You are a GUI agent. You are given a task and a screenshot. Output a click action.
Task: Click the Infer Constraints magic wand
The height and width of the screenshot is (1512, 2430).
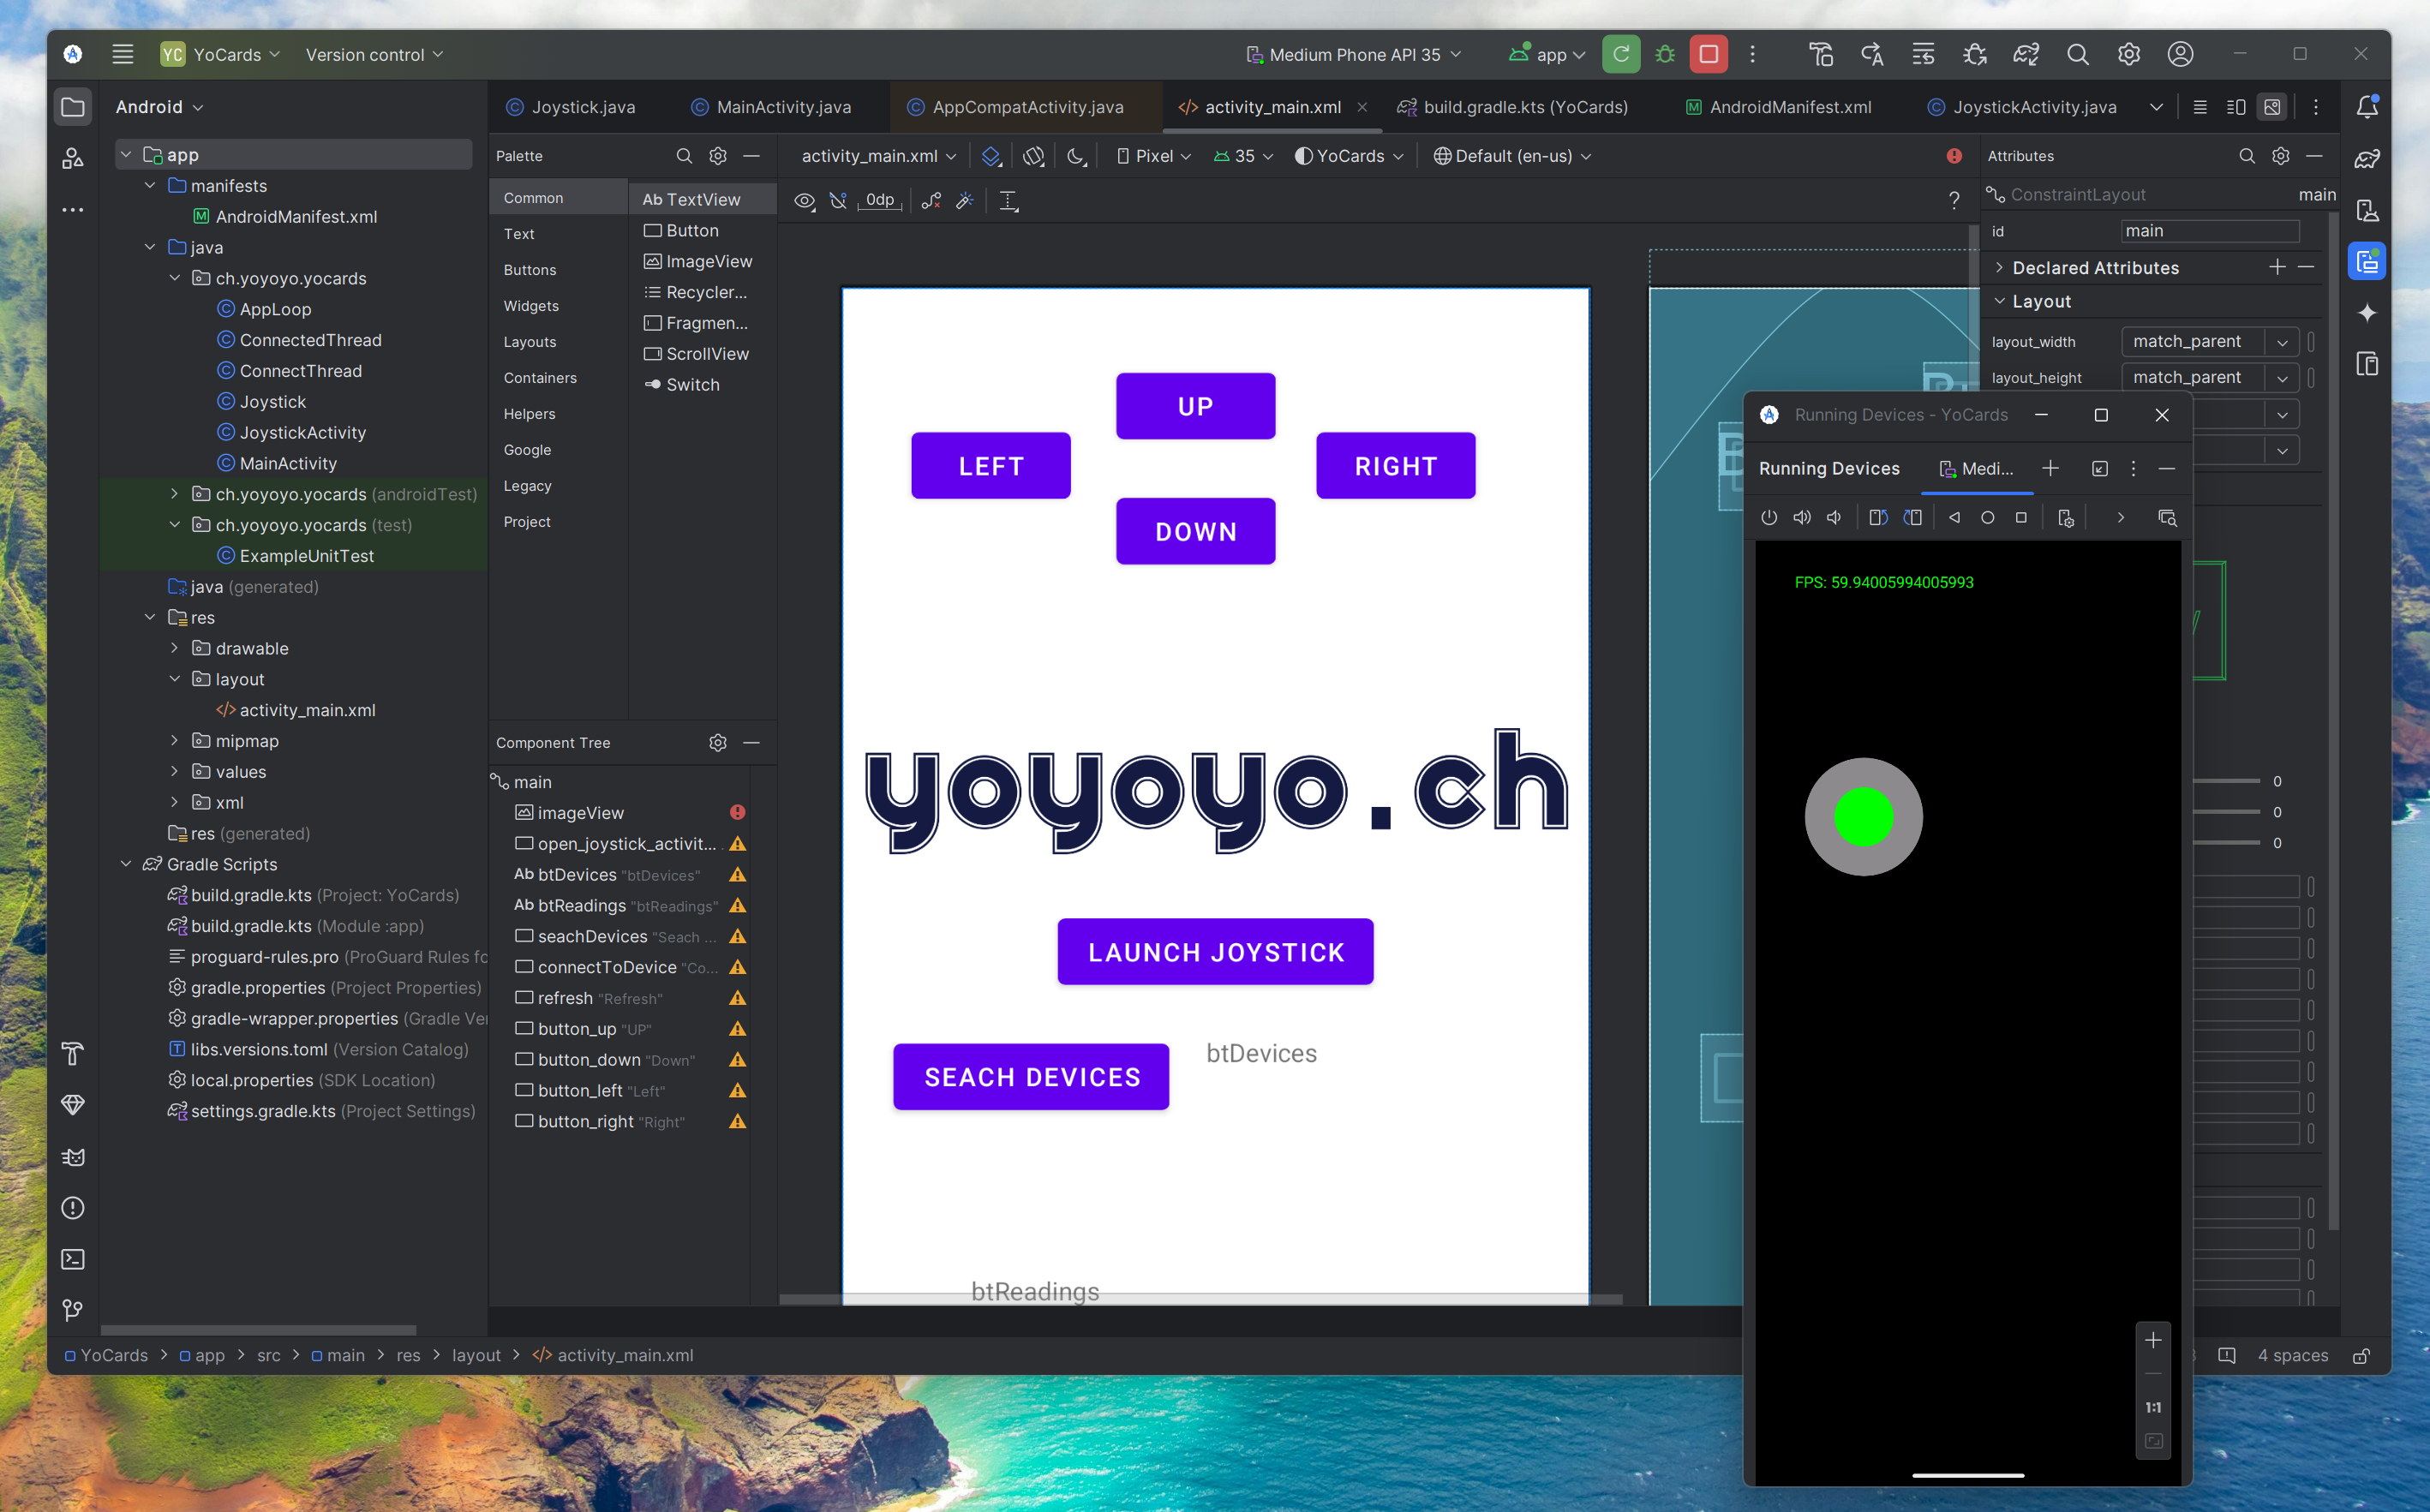click(965, 201)
